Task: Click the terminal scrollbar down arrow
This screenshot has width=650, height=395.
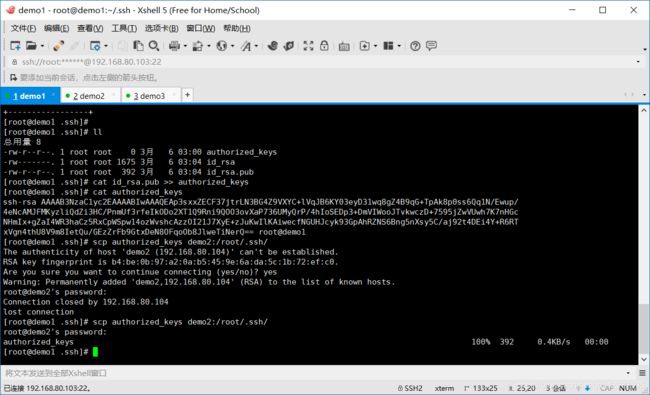Action: [644, 359]
